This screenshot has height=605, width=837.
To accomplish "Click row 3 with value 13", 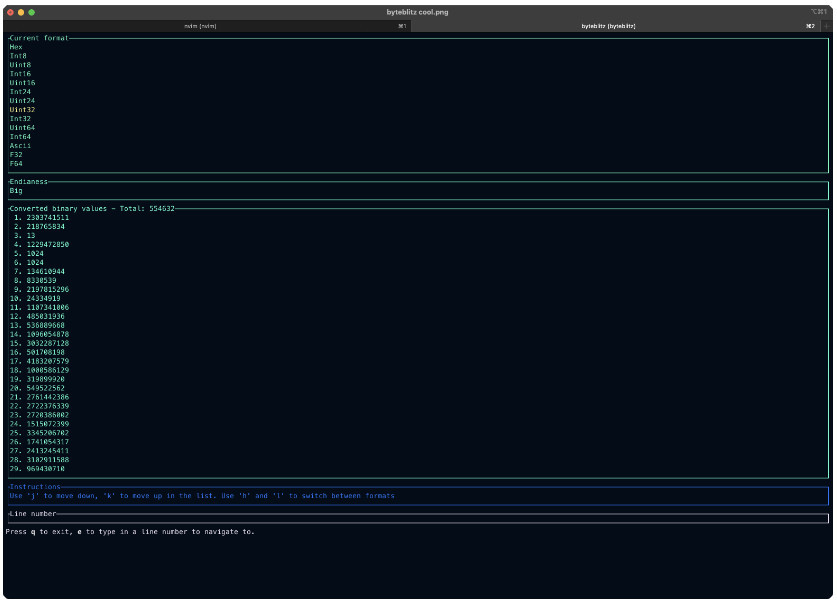I will (x=31, y=235).
